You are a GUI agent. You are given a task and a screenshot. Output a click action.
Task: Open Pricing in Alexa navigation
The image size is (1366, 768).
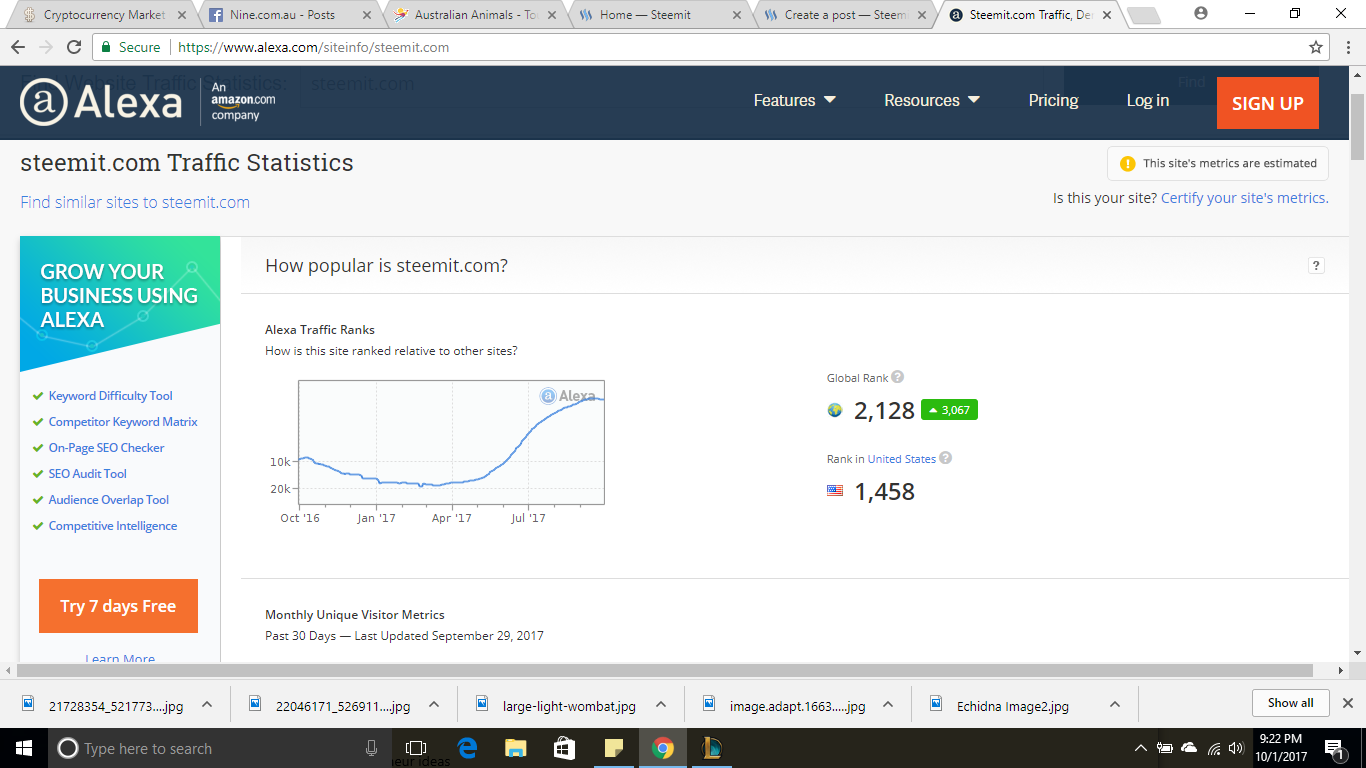(1053, 100)
